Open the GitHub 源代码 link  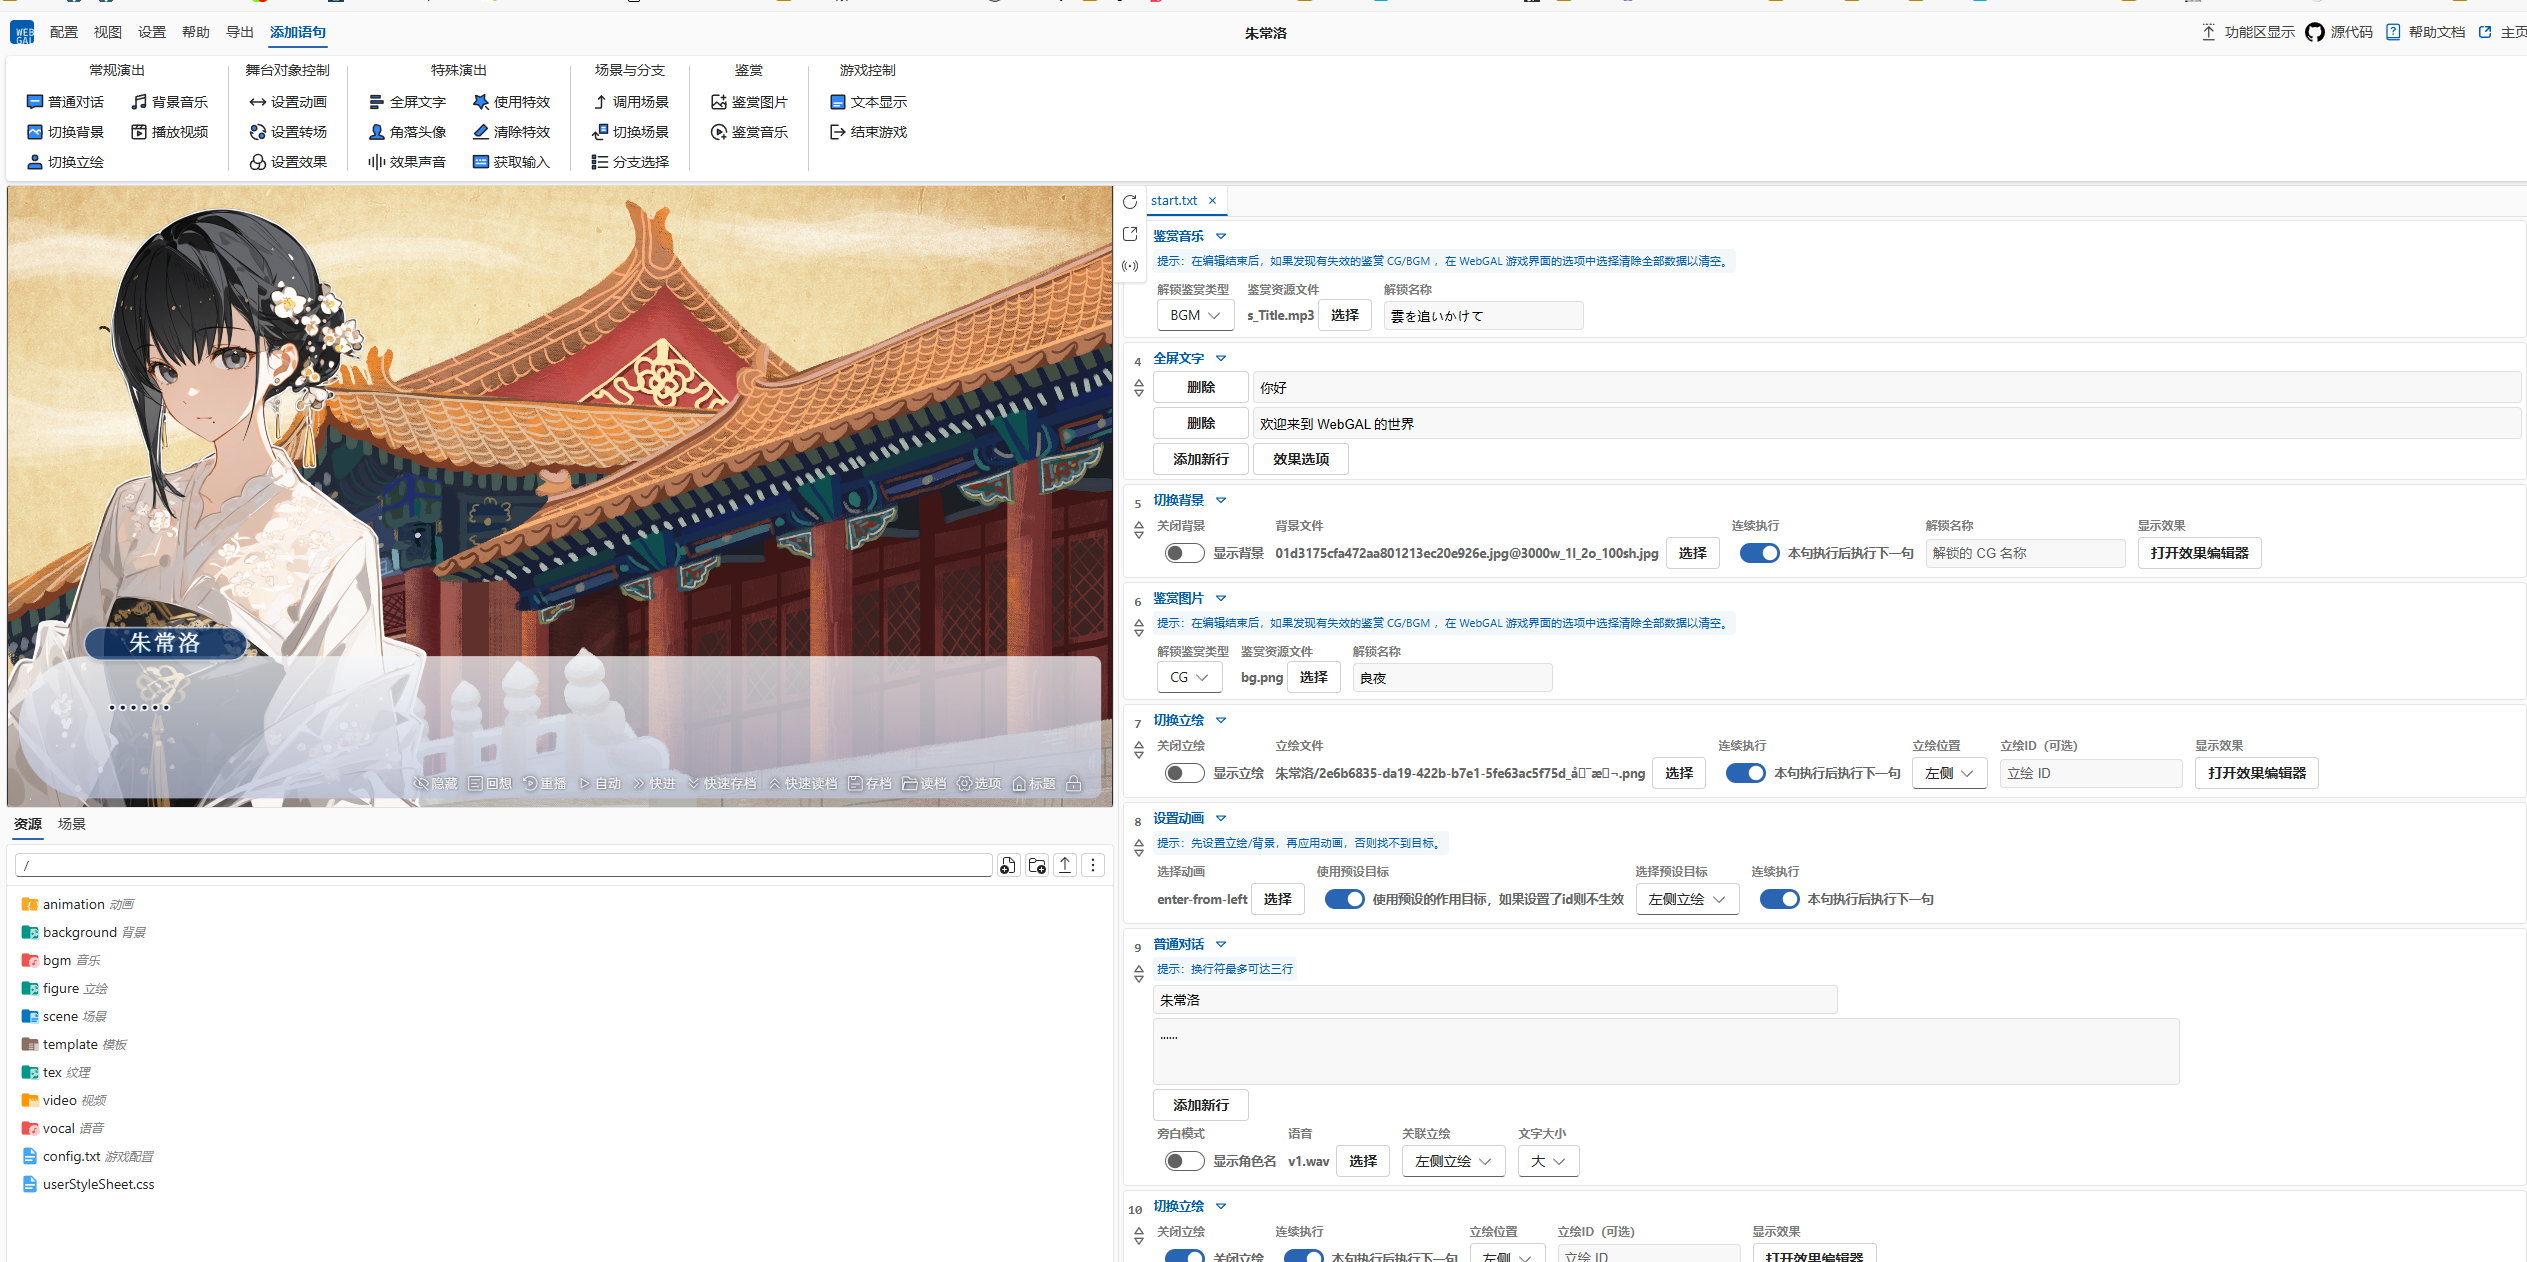click(2339, 32)
